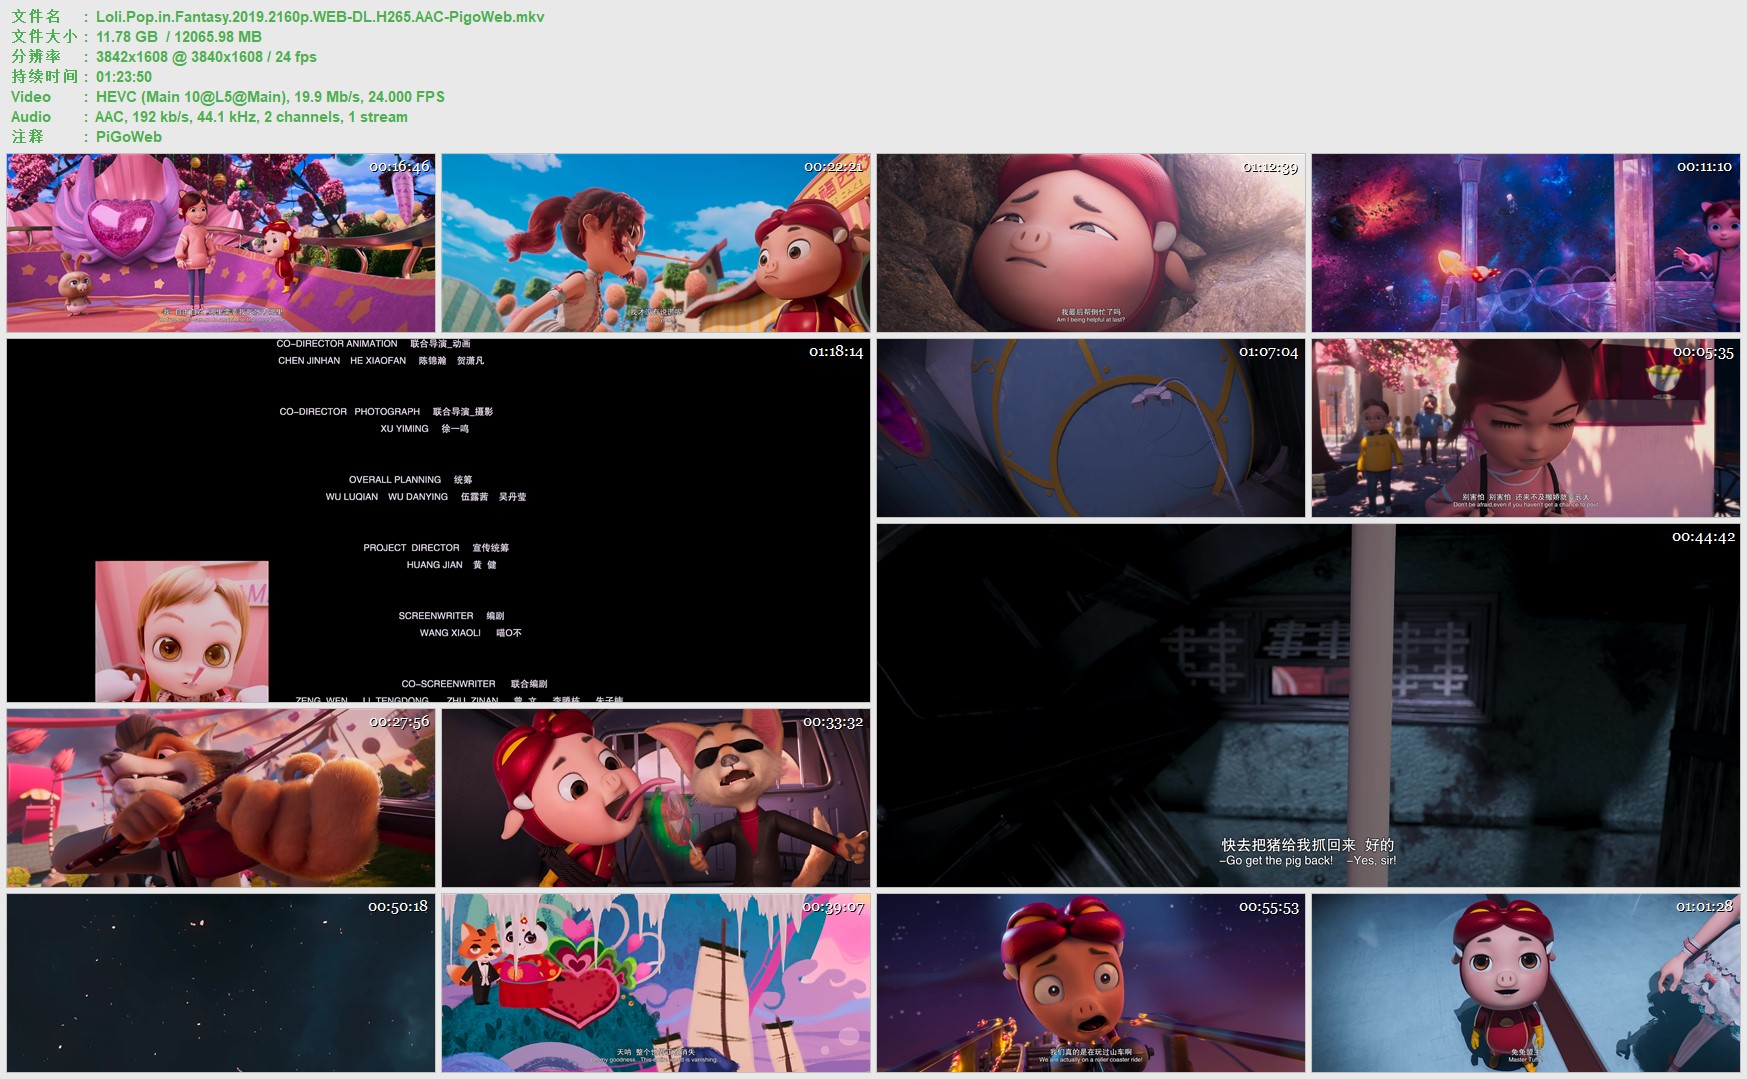Click the 'OVERALL PLANNING' credit heading
The width and height of the screenshot is (1747, 1079).
pyautogui.click(x=395, y=480)
